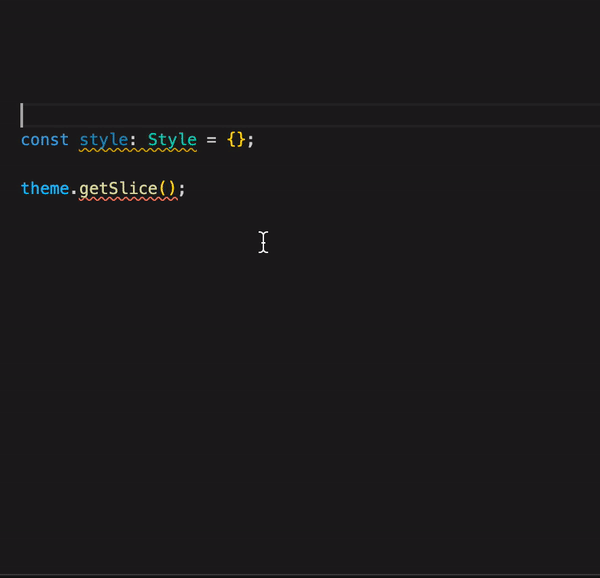The height and width of the screenshot is (578, 600).
Task: Click the 'Style' type annotation
Action: [x=172, y=141]
